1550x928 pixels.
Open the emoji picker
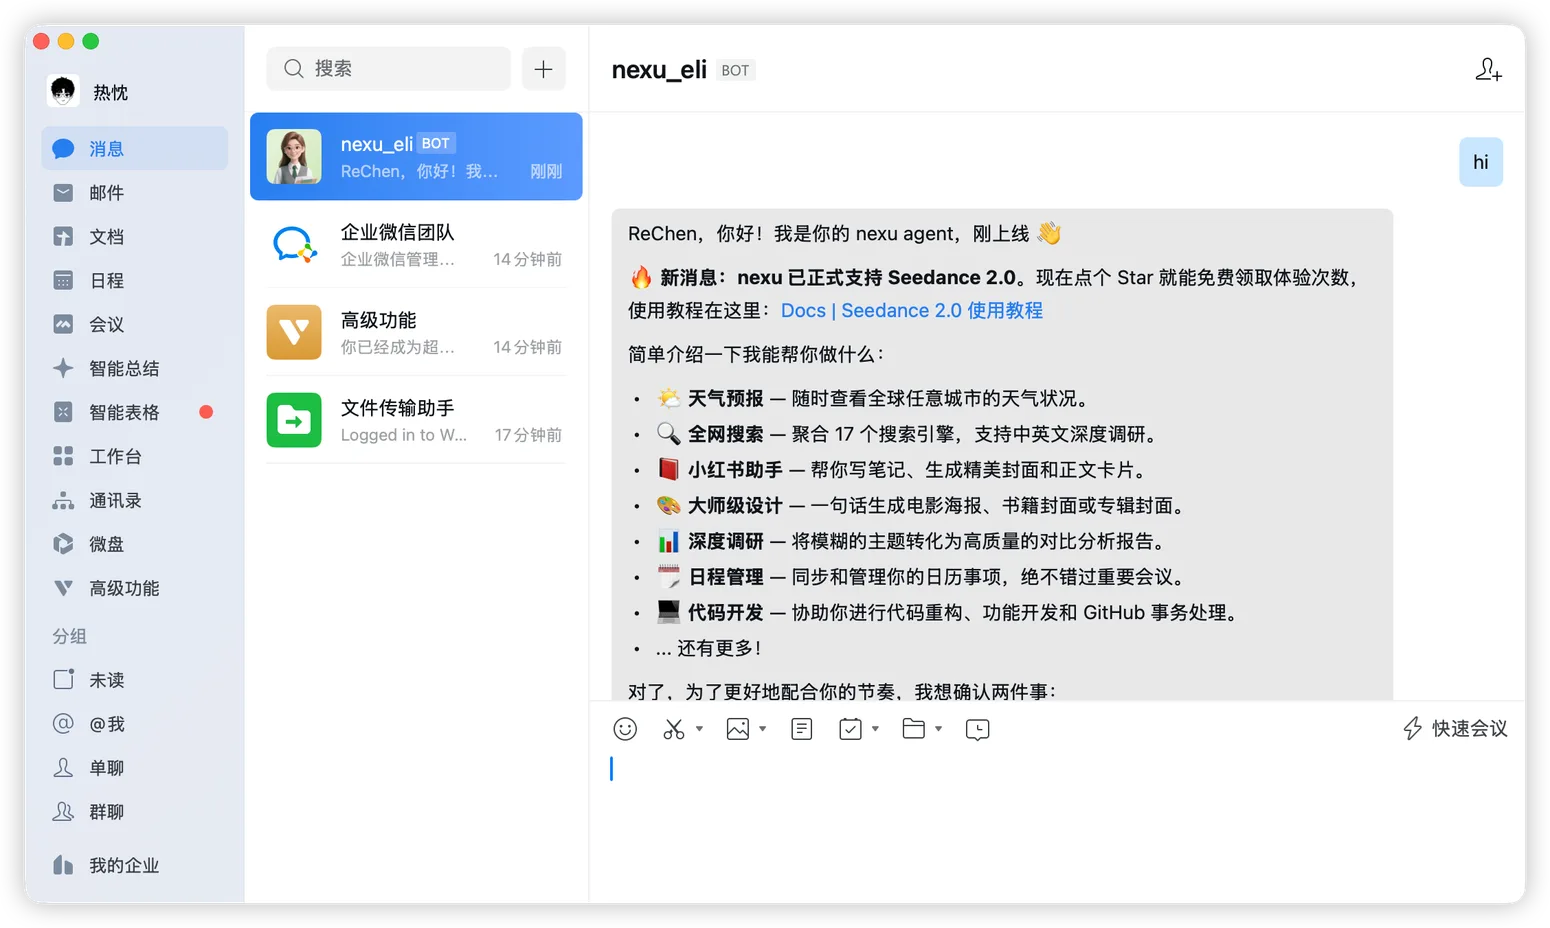click(x=624, y=729)
